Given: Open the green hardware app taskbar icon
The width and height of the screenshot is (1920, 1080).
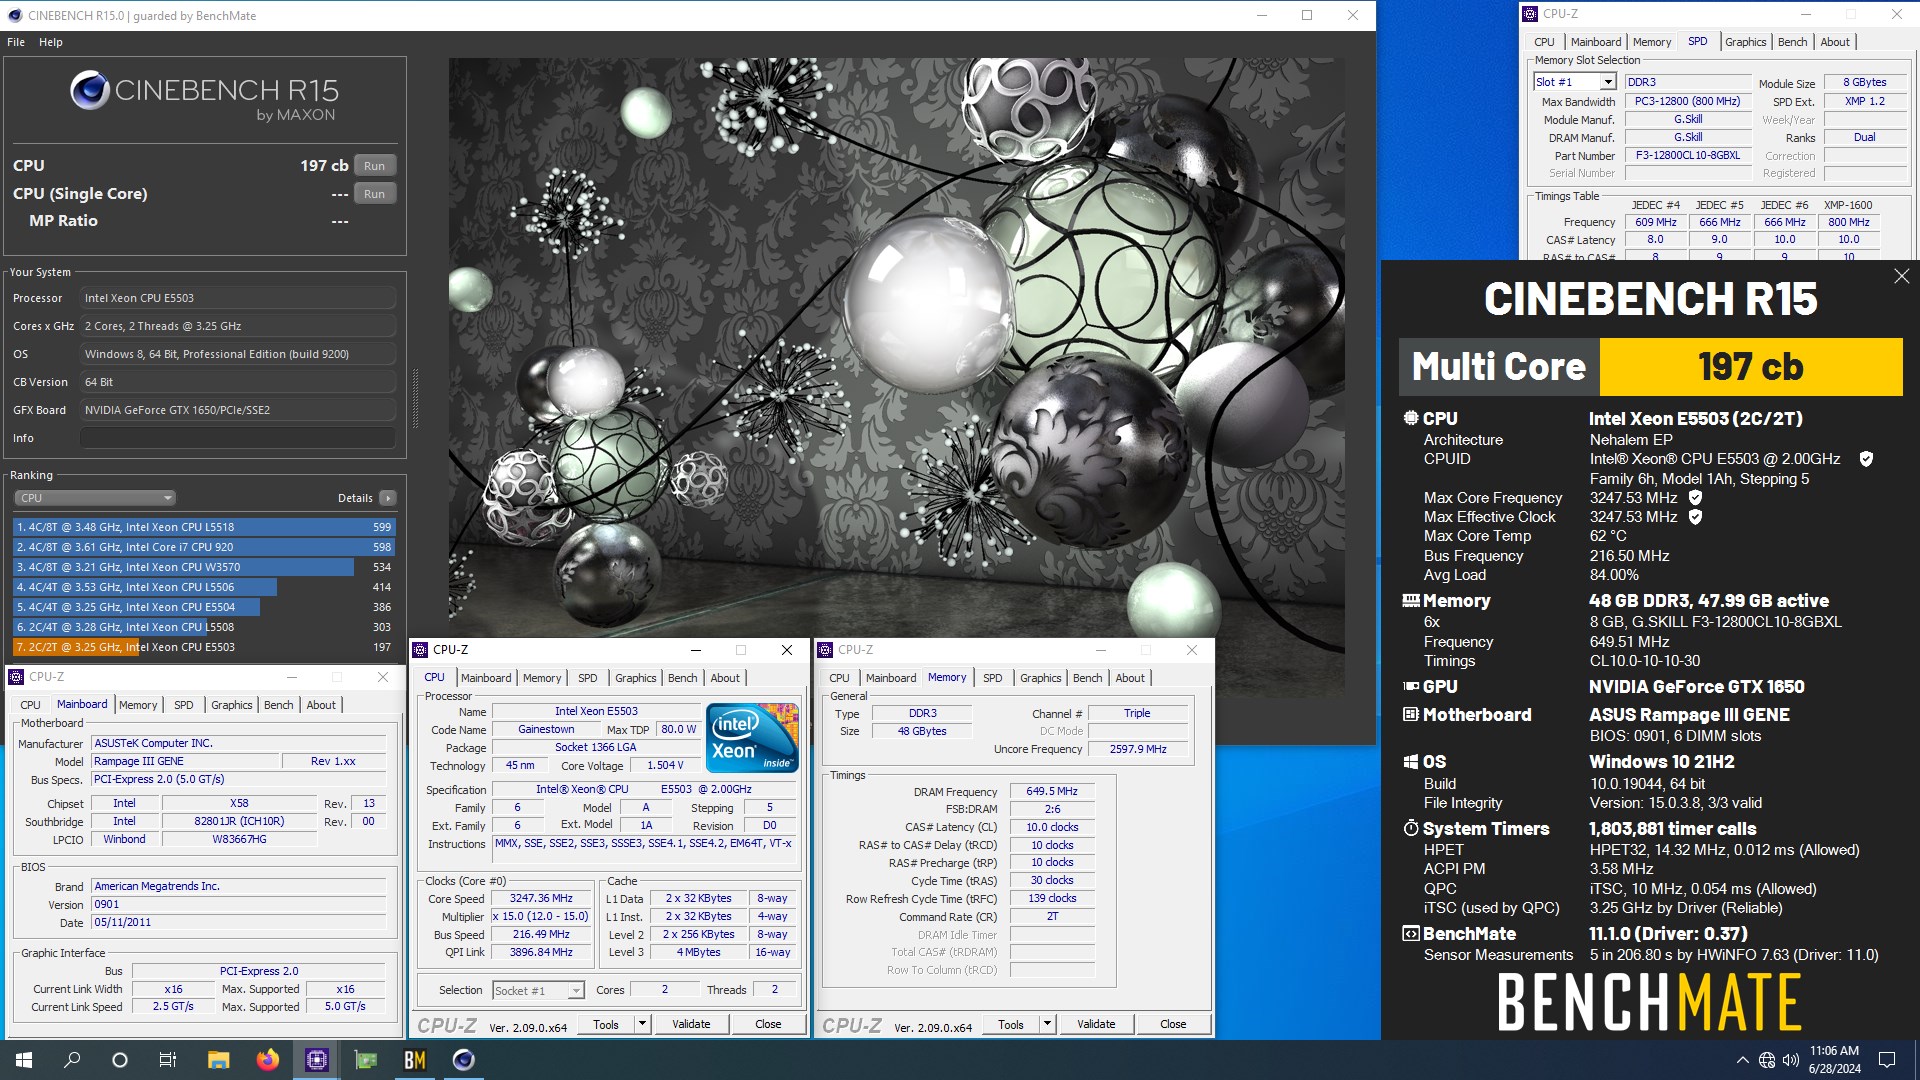Looking at the screenshot, I should coord(366,1060).
